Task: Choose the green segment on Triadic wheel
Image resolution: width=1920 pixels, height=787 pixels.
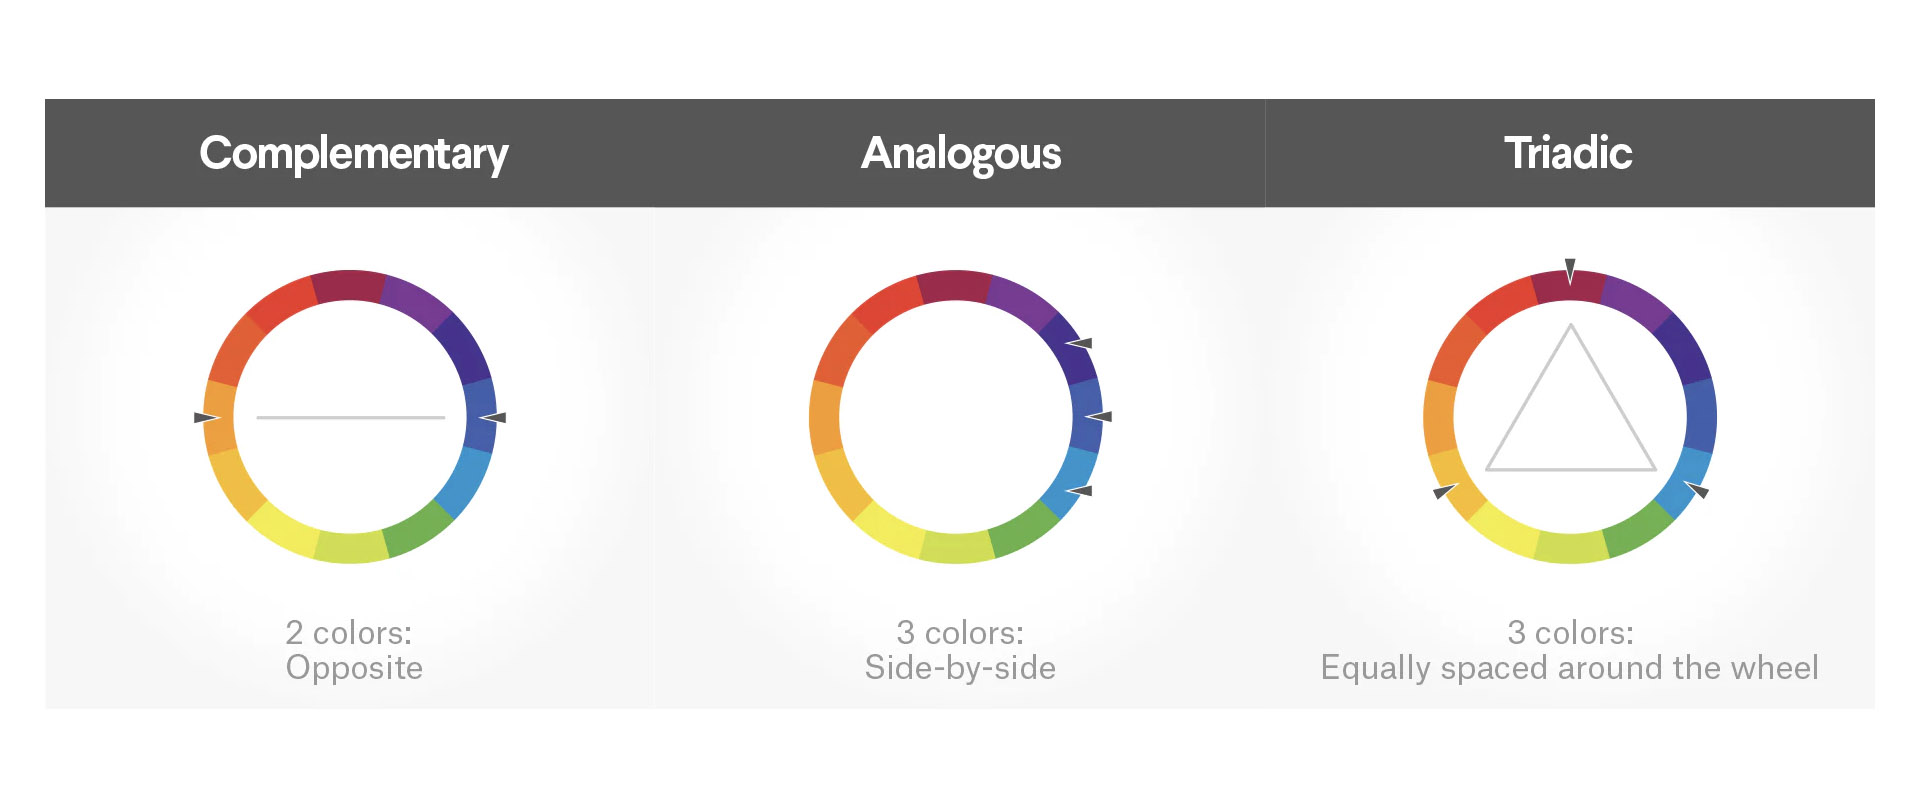Action: 1638,530
